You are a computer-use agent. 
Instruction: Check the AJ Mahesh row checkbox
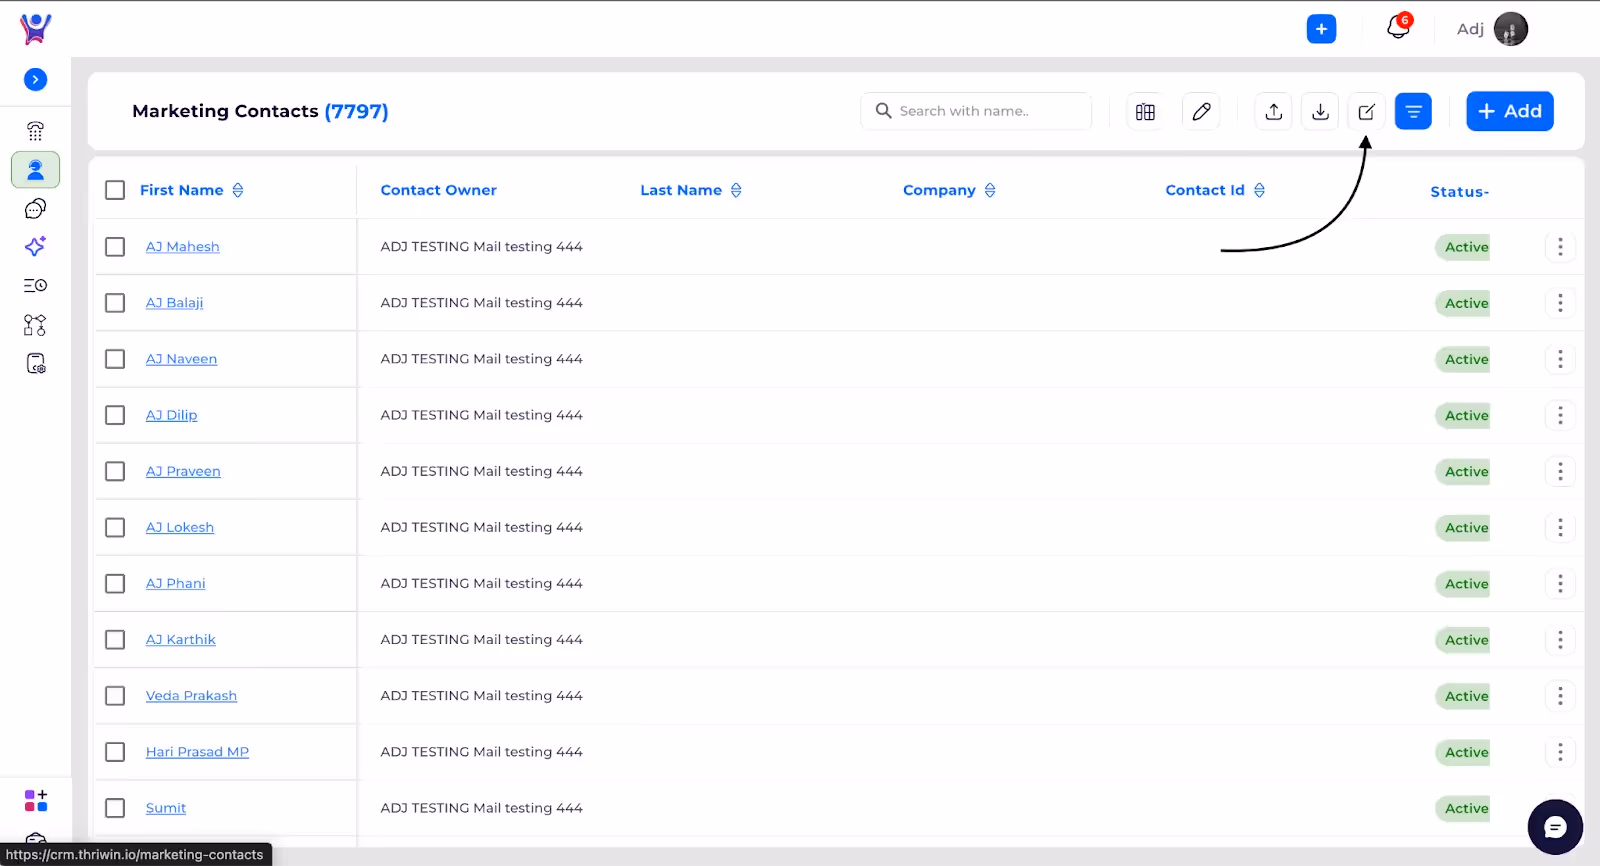tap(115, 246)
